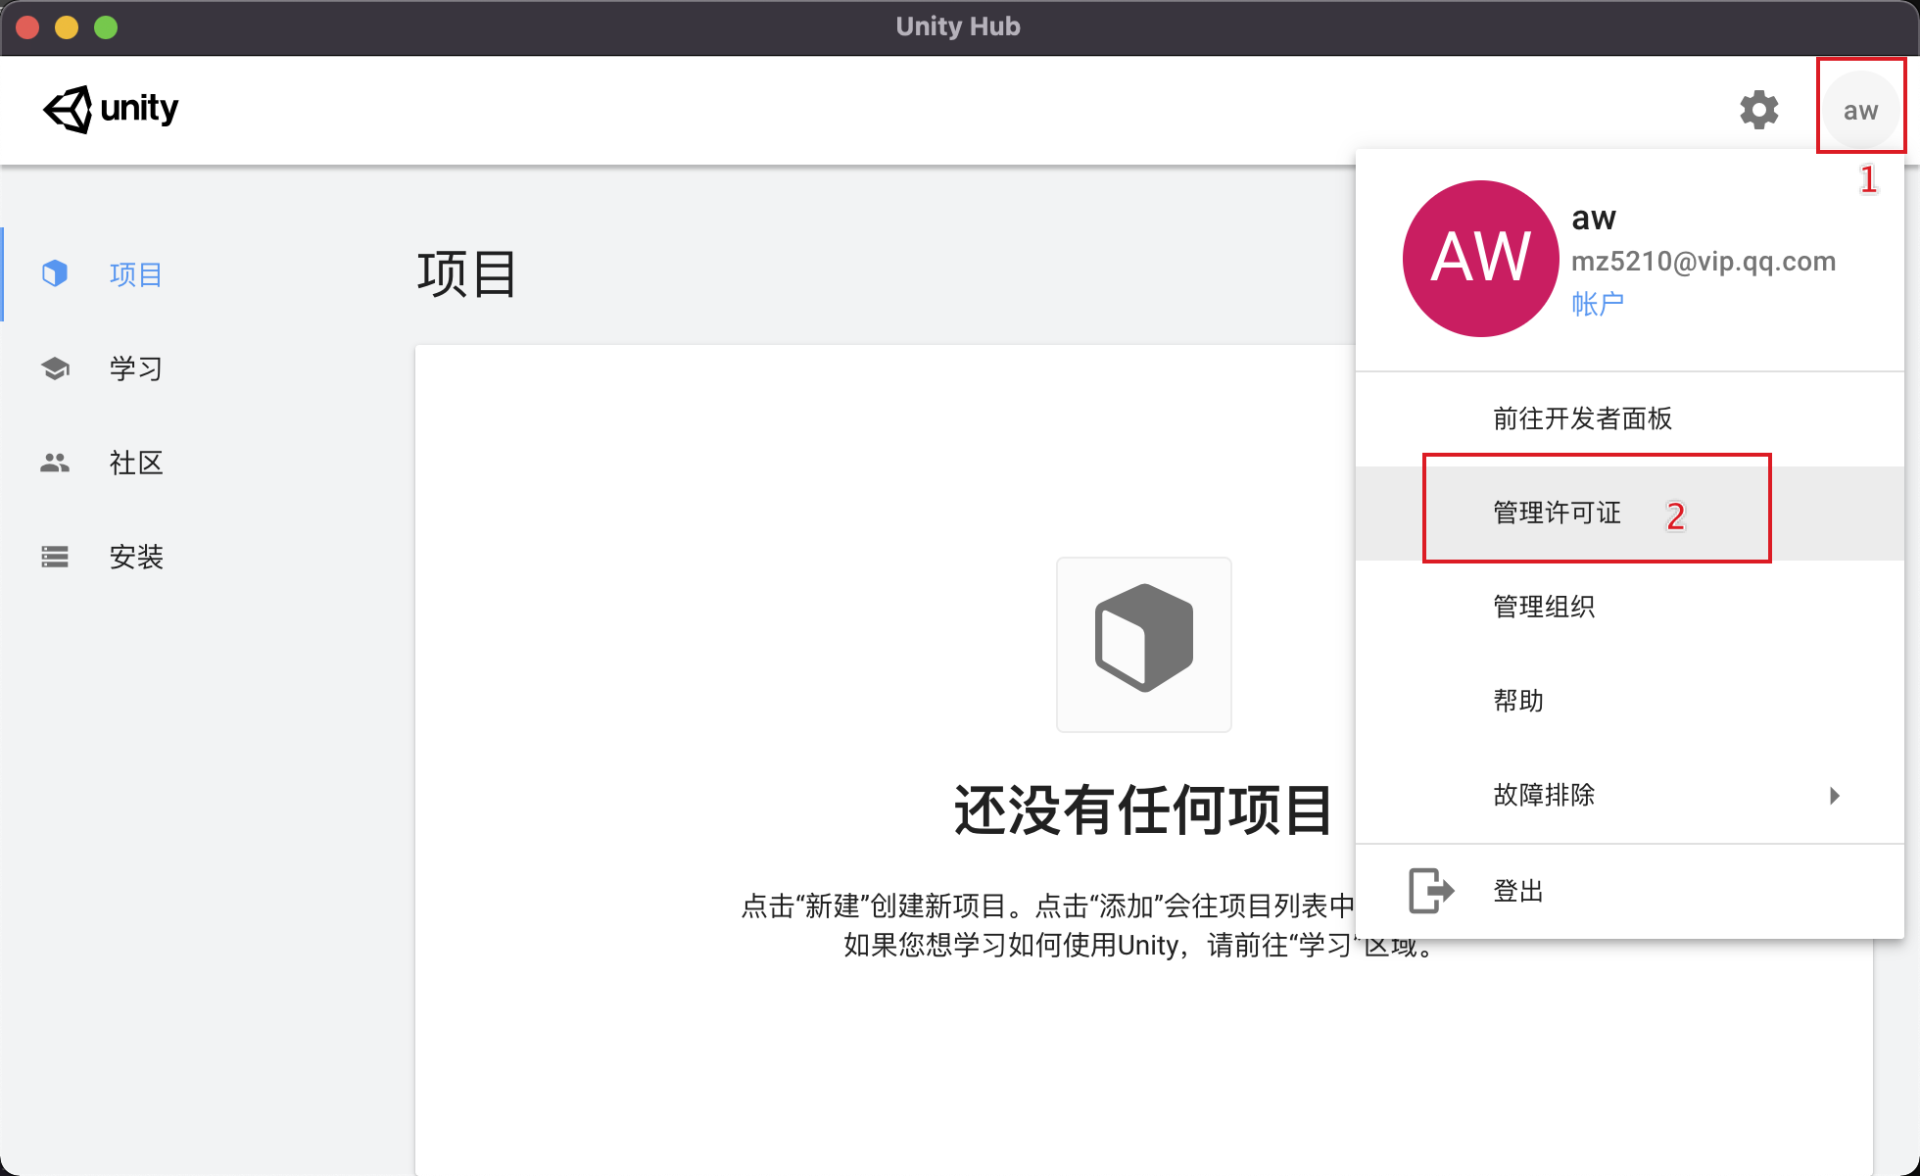
Task: Click the list icon for 安装
Action: coord(55,556)
